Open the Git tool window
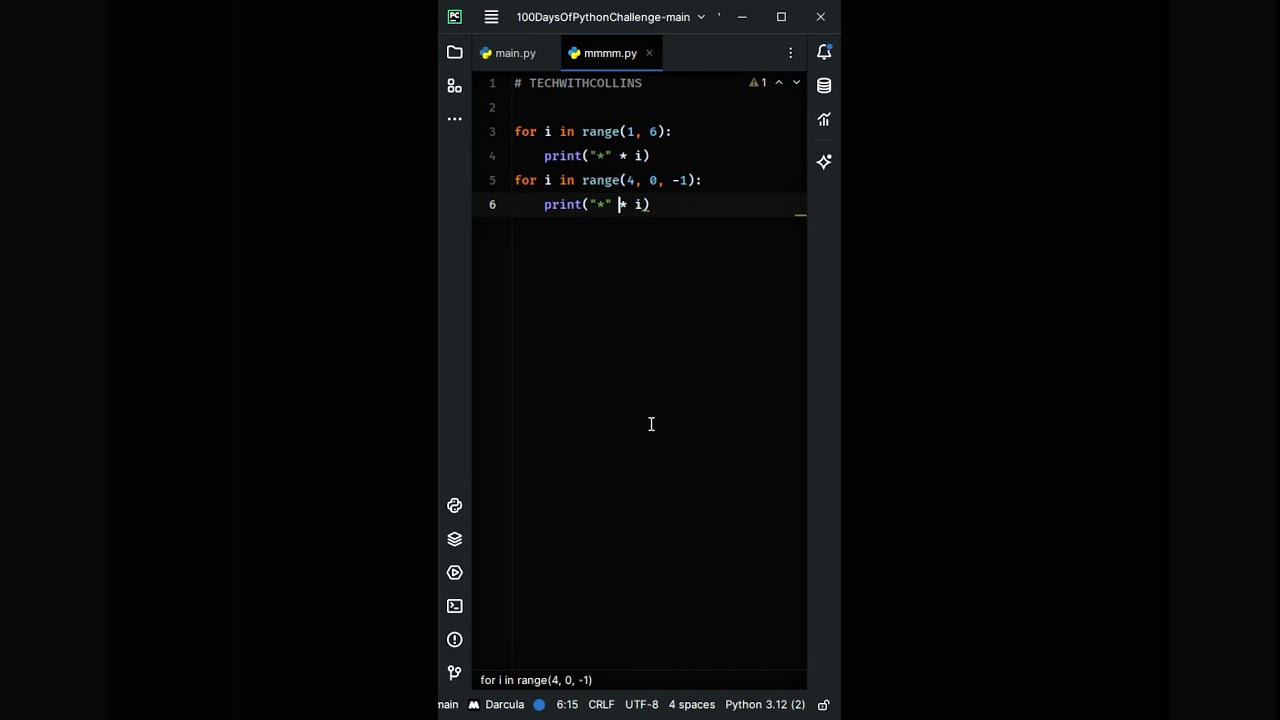 [x=455, y=673]
